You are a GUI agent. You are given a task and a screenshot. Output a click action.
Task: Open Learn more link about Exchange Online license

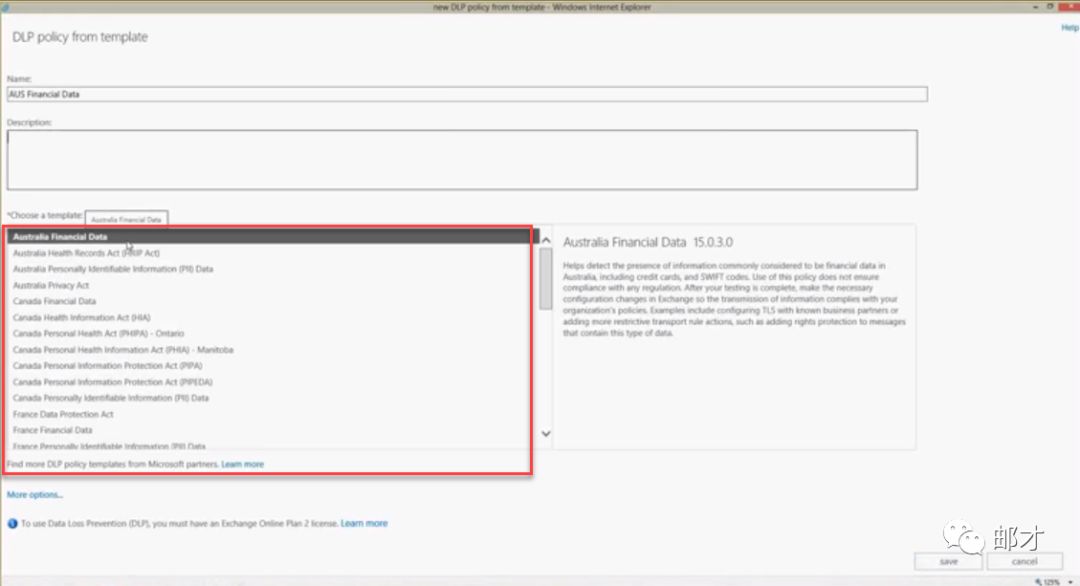(x=364, y=523)
